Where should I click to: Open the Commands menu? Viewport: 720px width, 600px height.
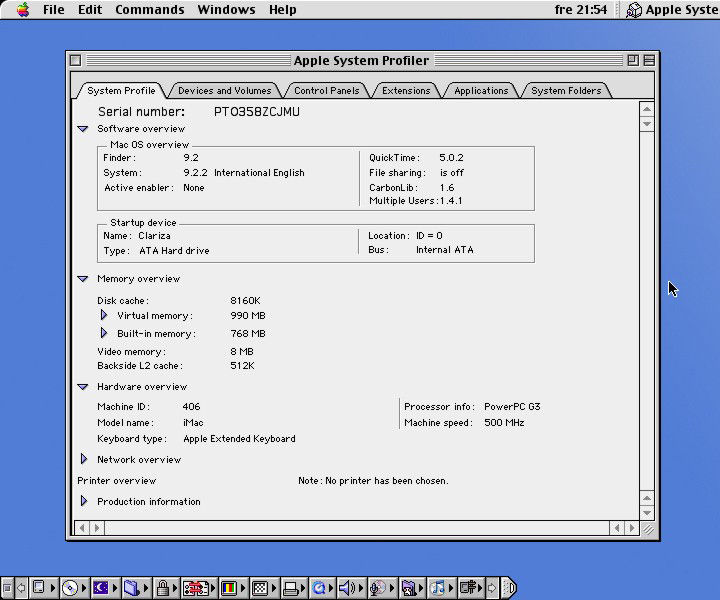coord(150,9)
